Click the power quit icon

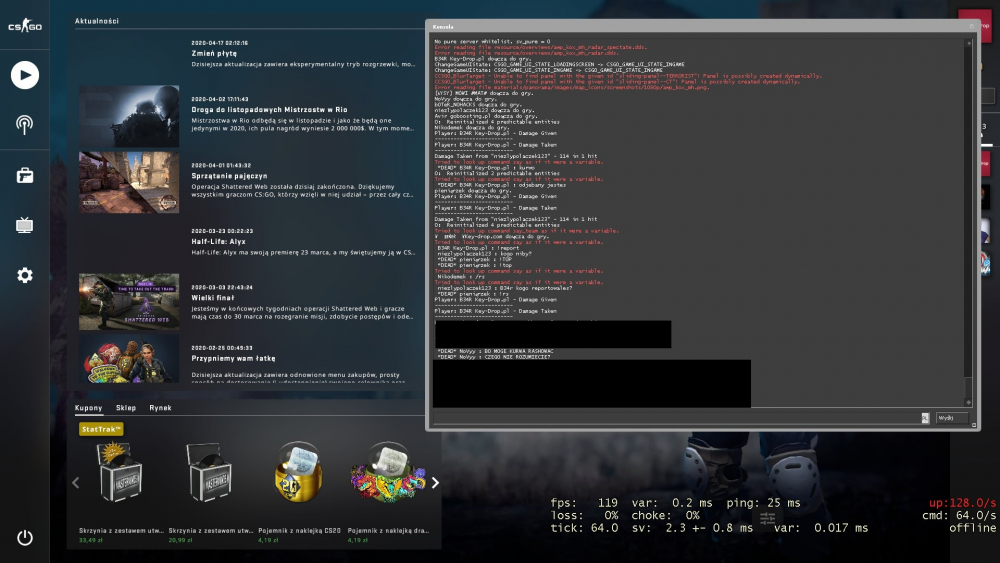point(25,538)
